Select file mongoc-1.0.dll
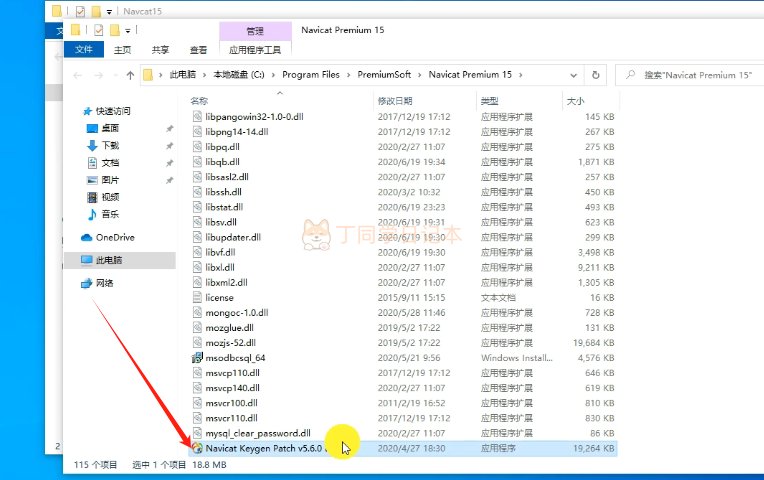The image size is (764, 480). [237, 312]
